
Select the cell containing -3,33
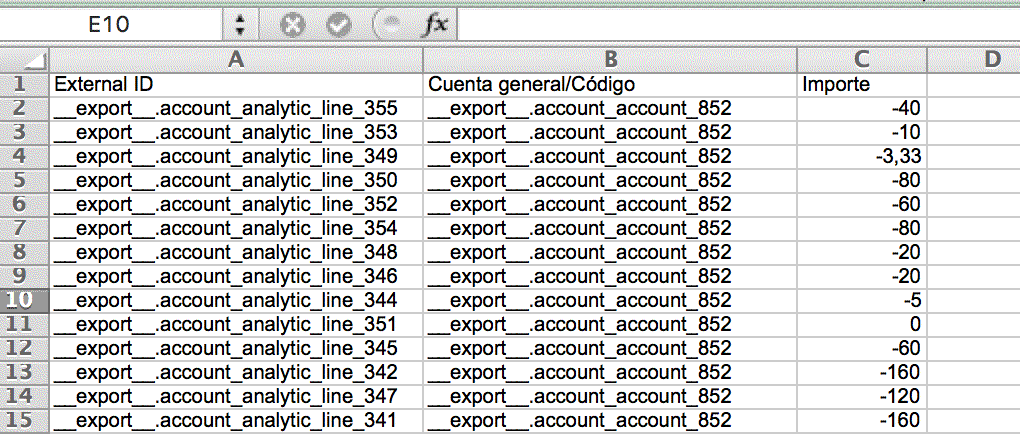coord(862,157)
